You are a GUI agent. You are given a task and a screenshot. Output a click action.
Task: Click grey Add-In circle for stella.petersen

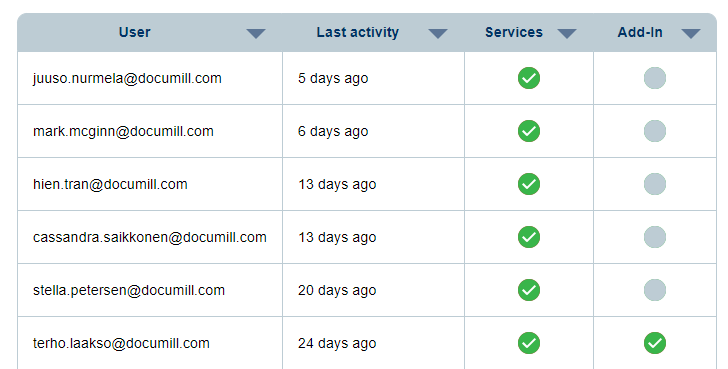[655, 290]
